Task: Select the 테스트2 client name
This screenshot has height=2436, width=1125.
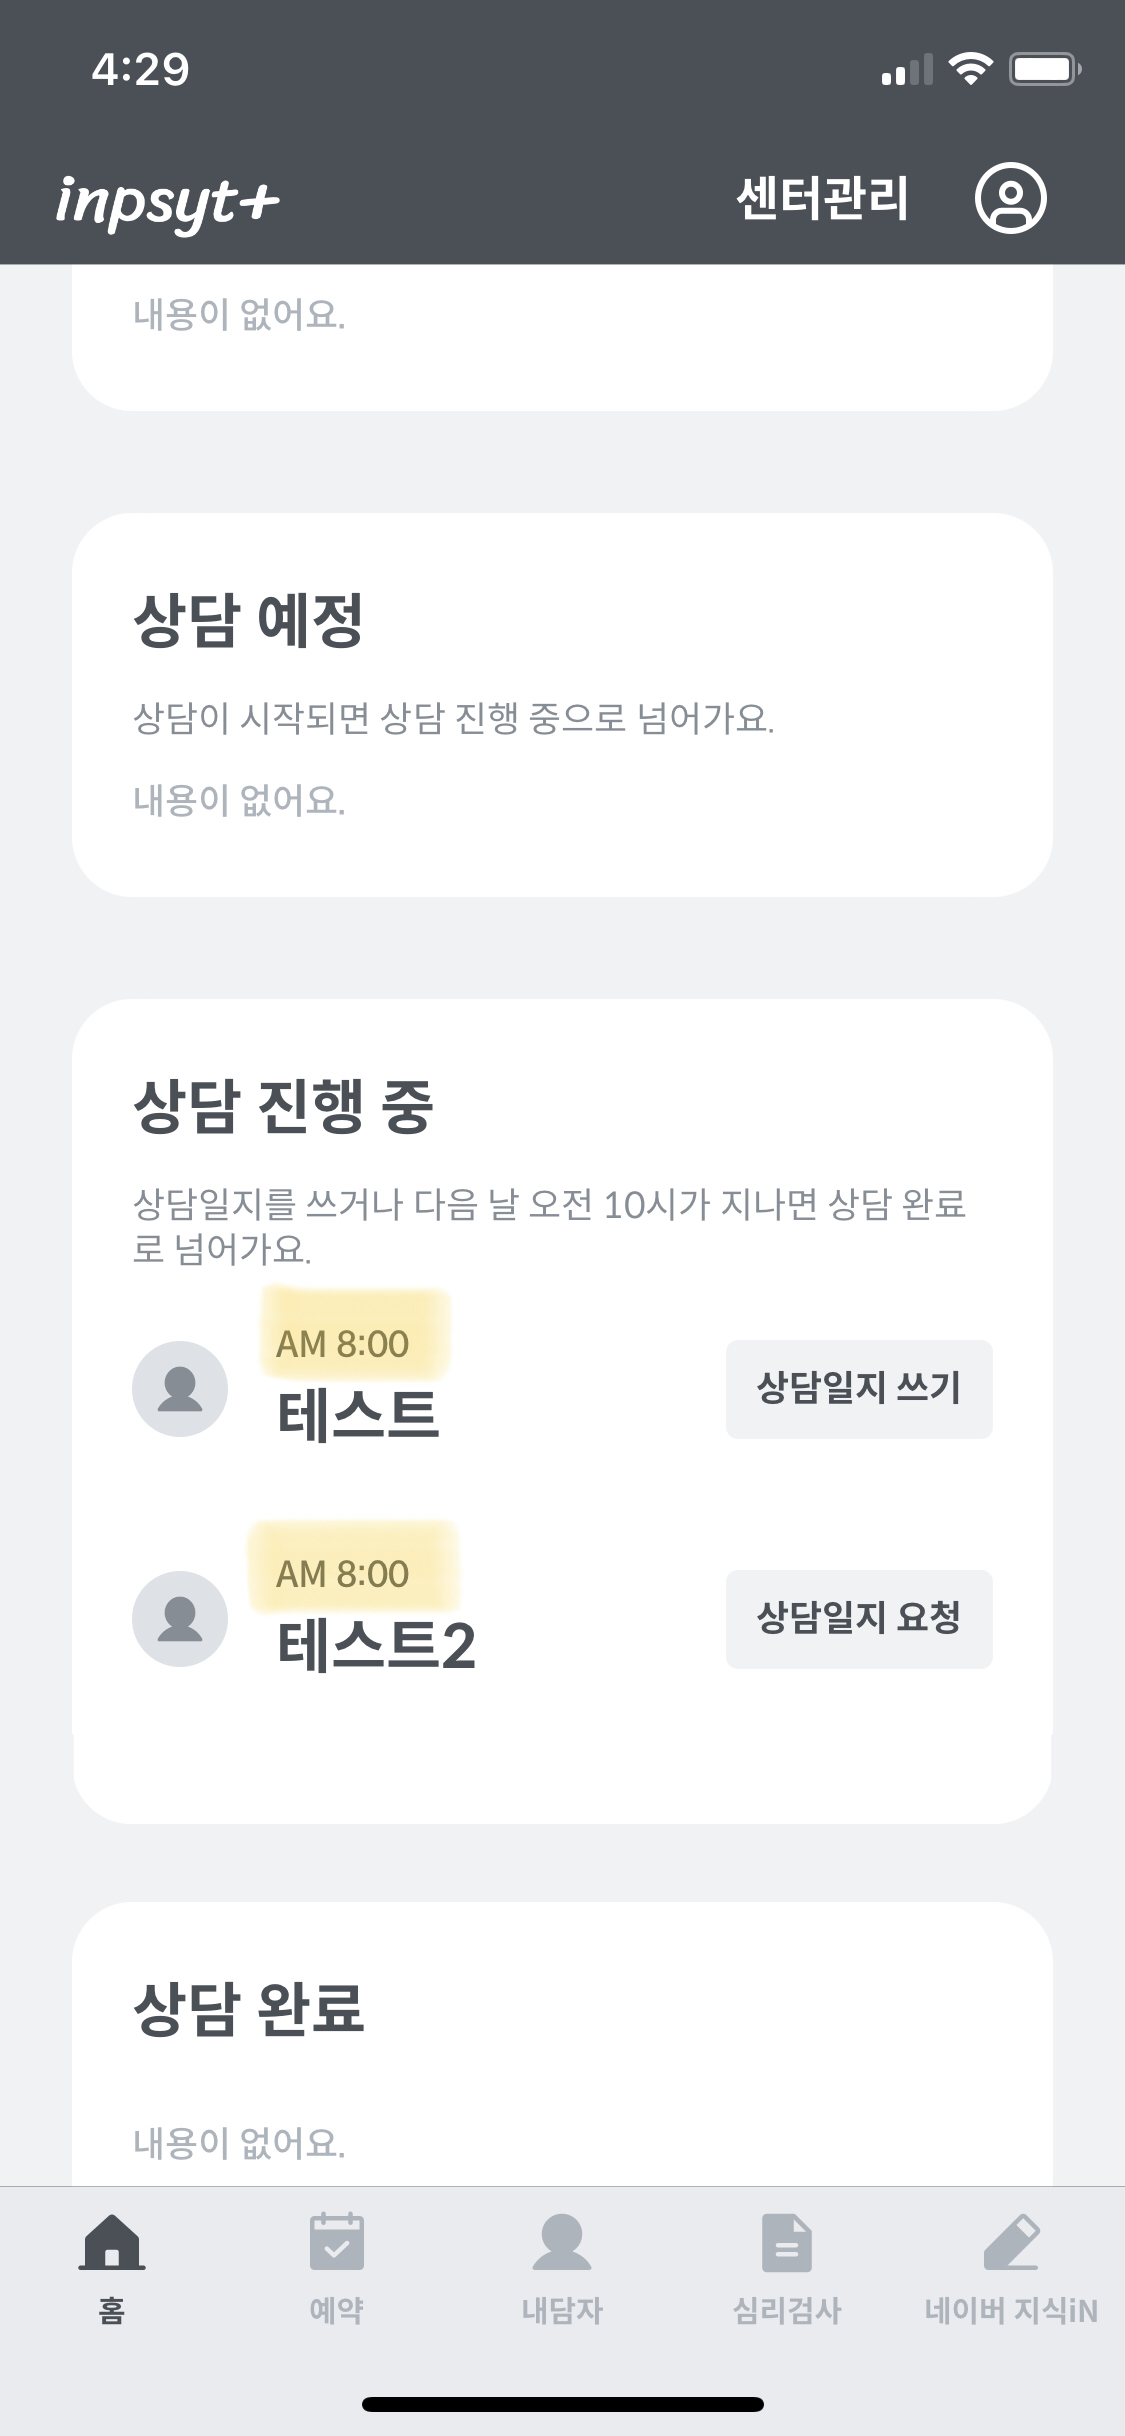Action: tap(376, 1645)
